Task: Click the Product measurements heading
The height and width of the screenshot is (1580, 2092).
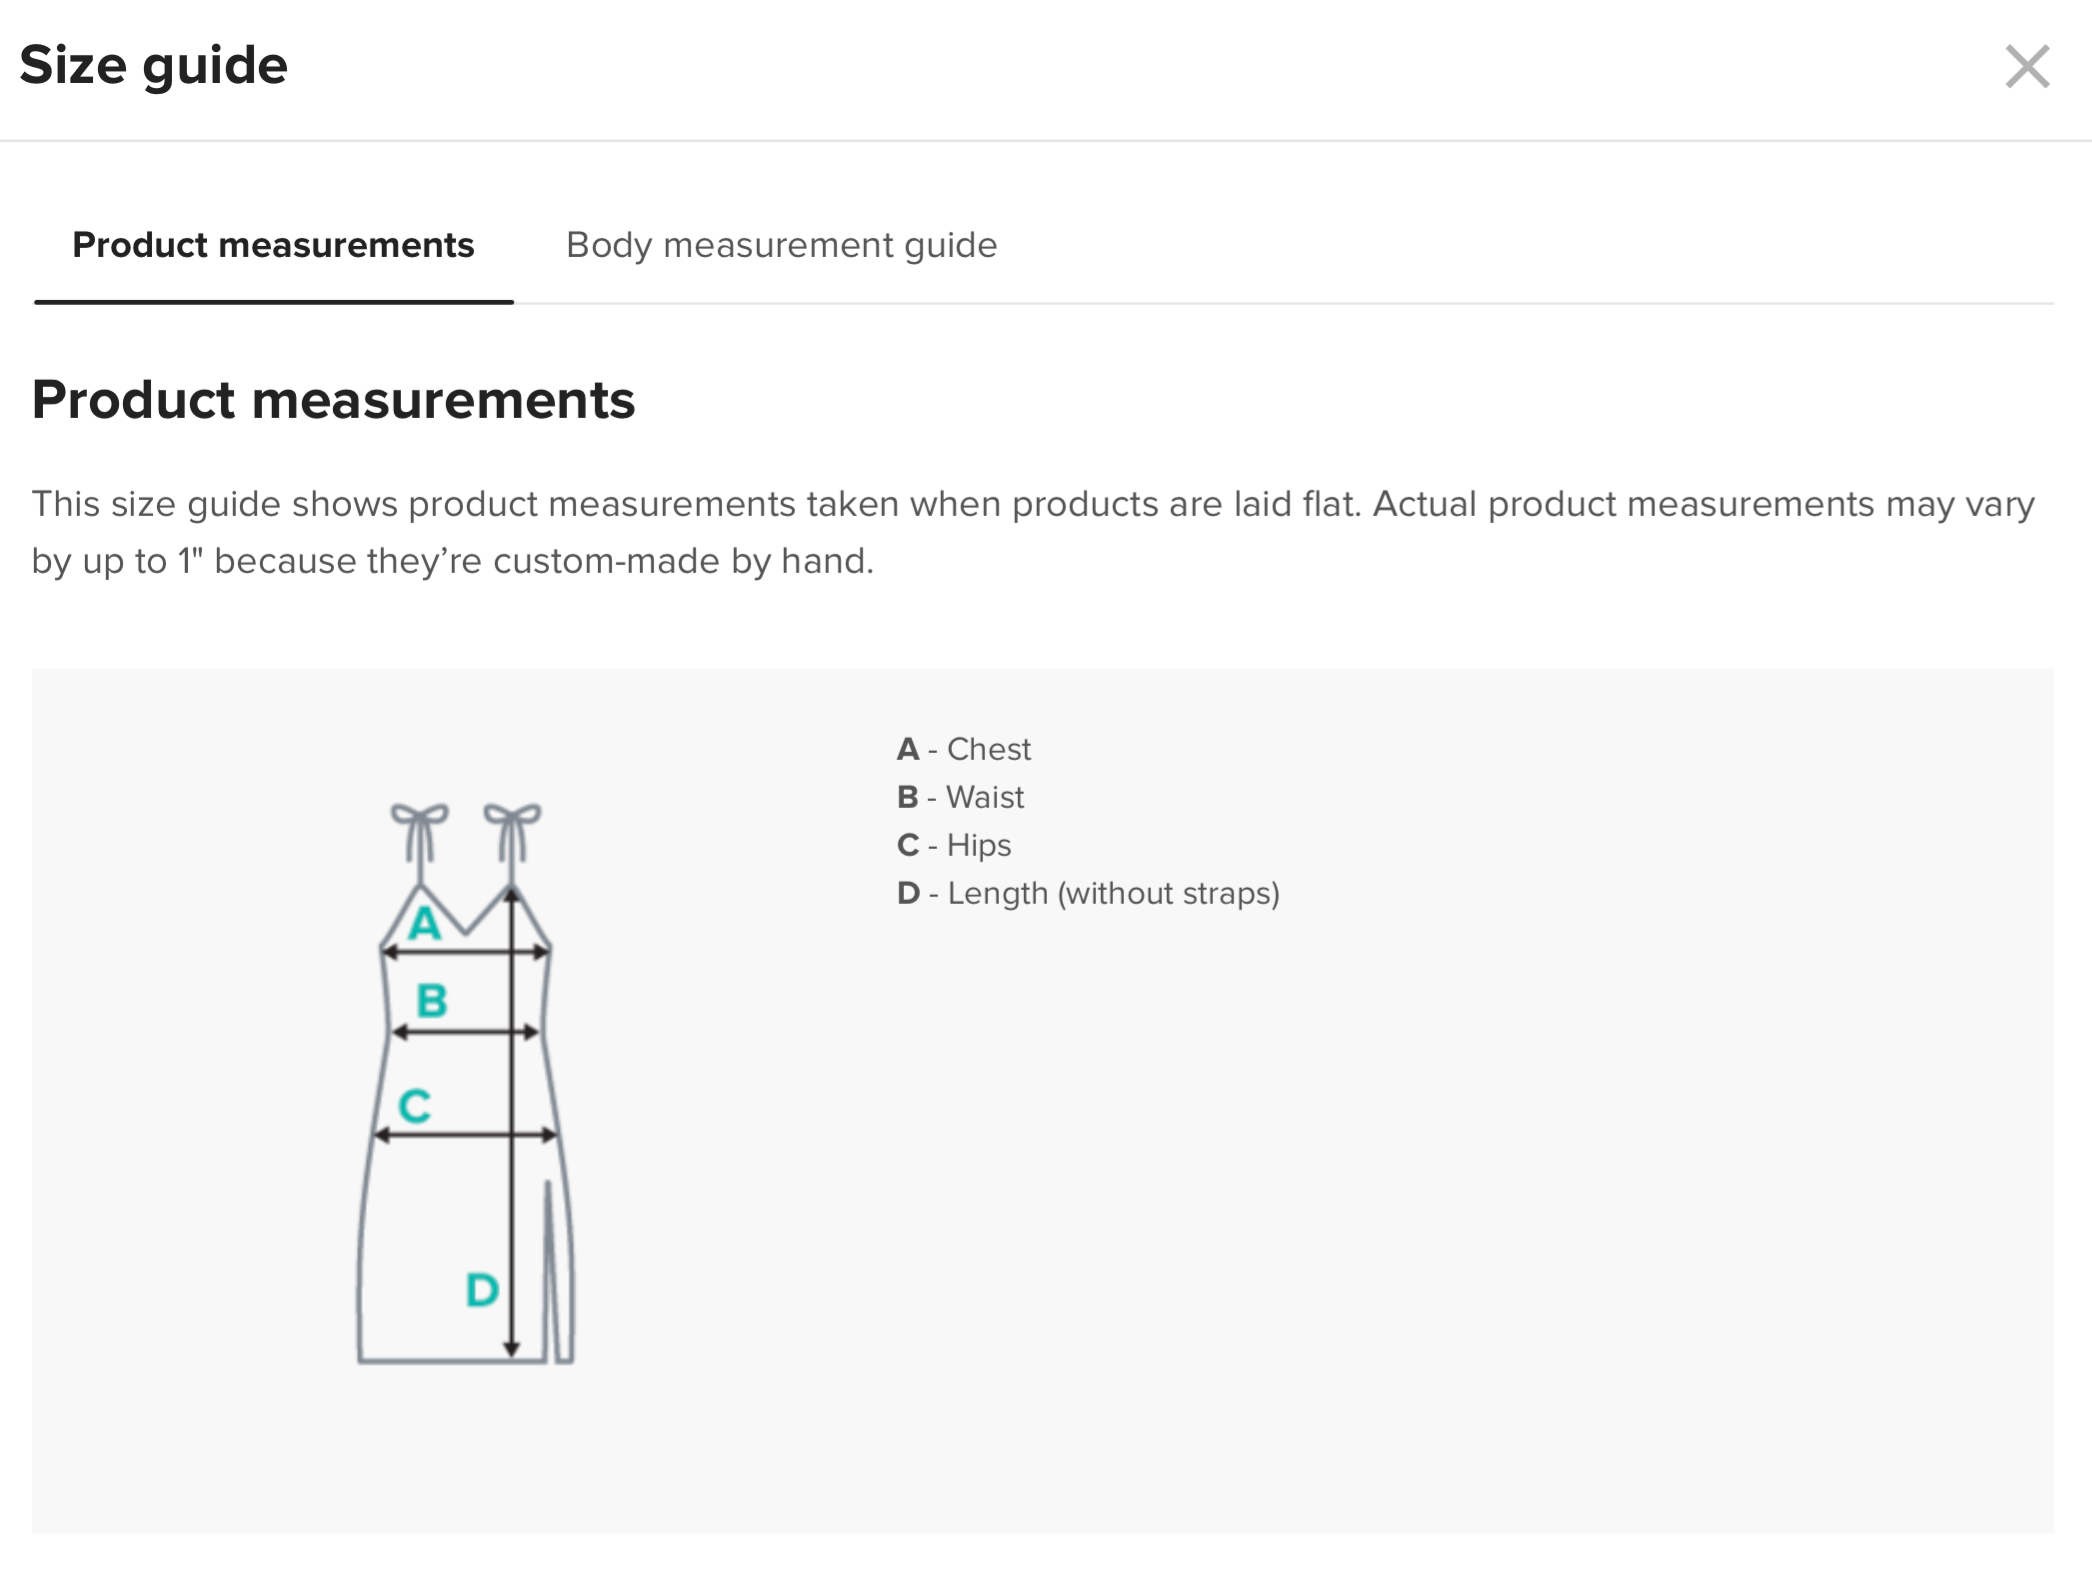Action: click(333, 400)
